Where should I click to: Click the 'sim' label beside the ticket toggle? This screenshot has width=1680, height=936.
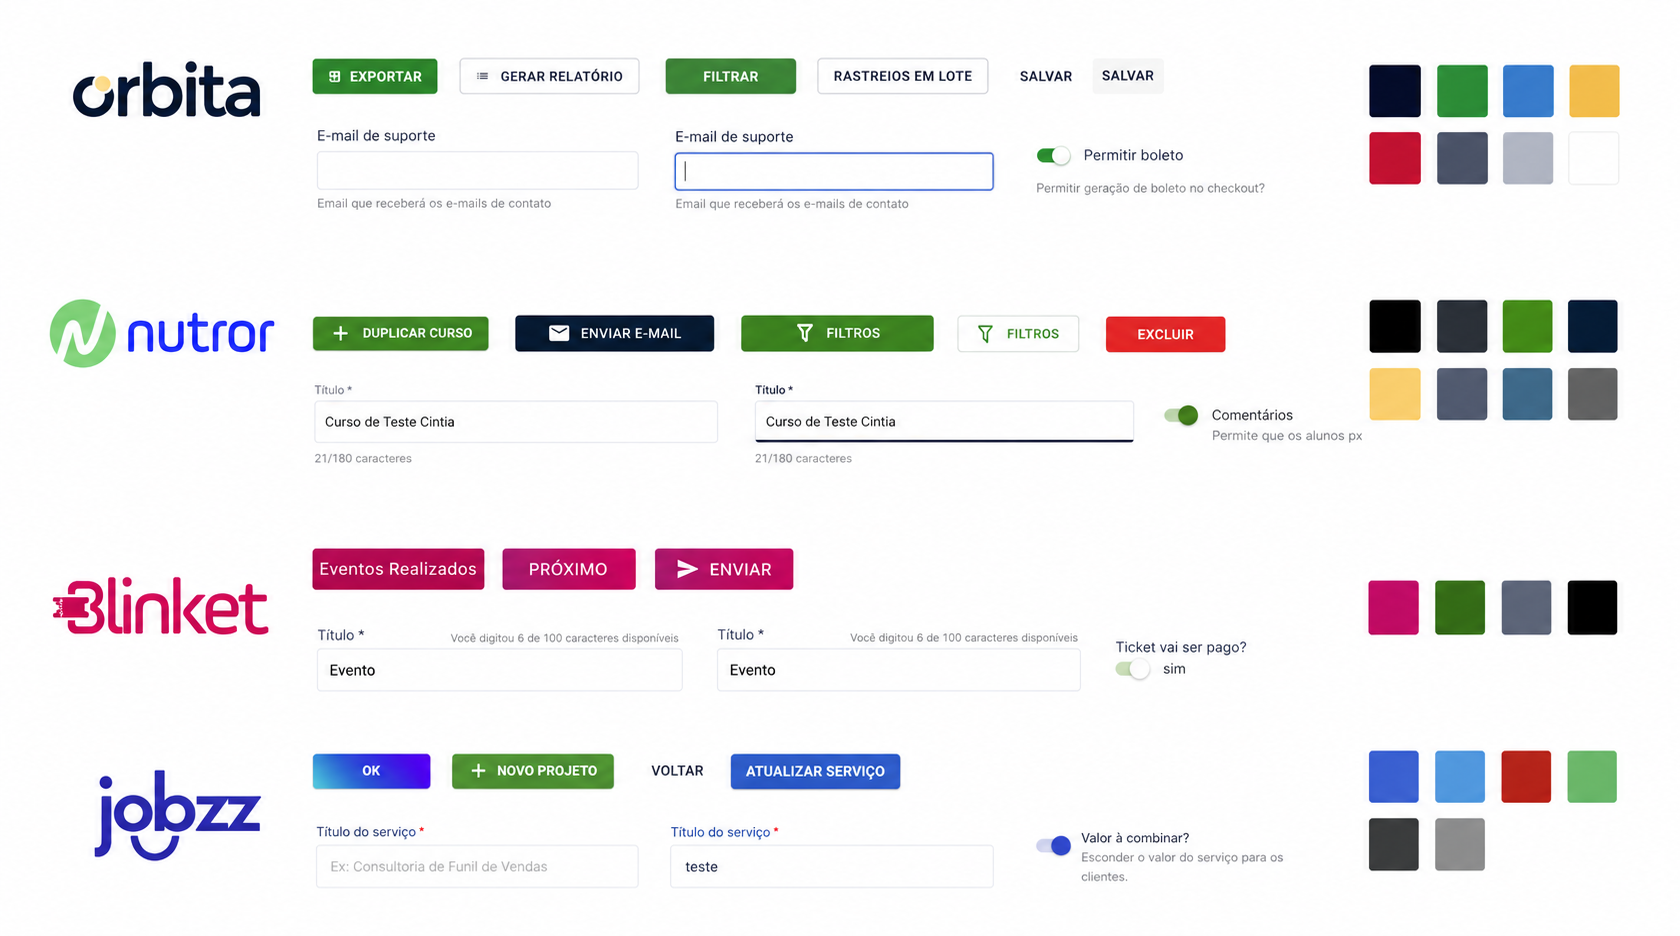pyautogui.click(x=1174, y=669)
